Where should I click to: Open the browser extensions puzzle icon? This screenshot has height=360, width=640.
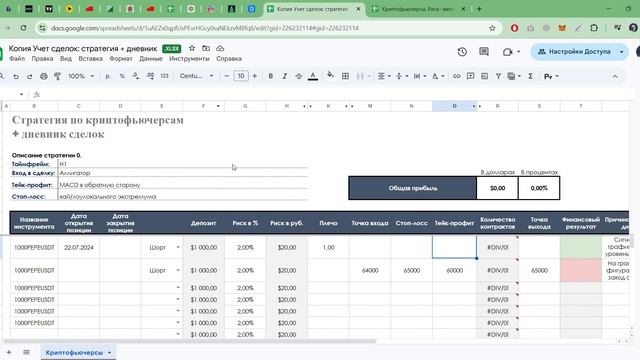click(x=594, y=28)
